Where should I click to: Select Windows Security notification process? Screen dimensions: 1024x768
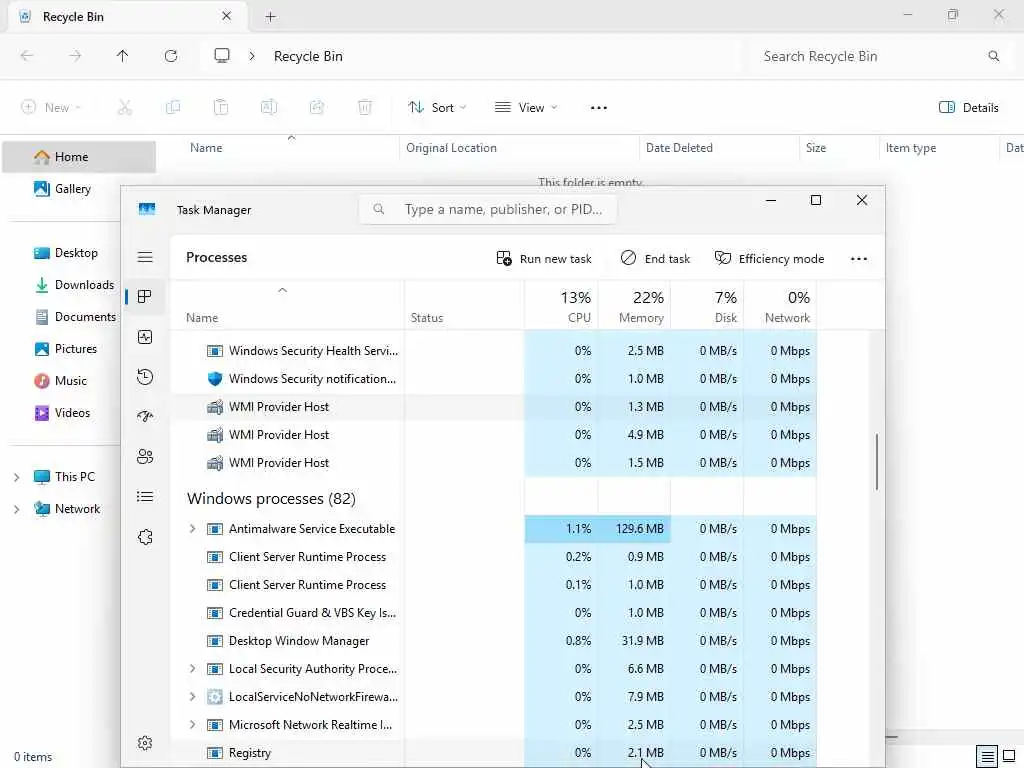tap(493, 379)
